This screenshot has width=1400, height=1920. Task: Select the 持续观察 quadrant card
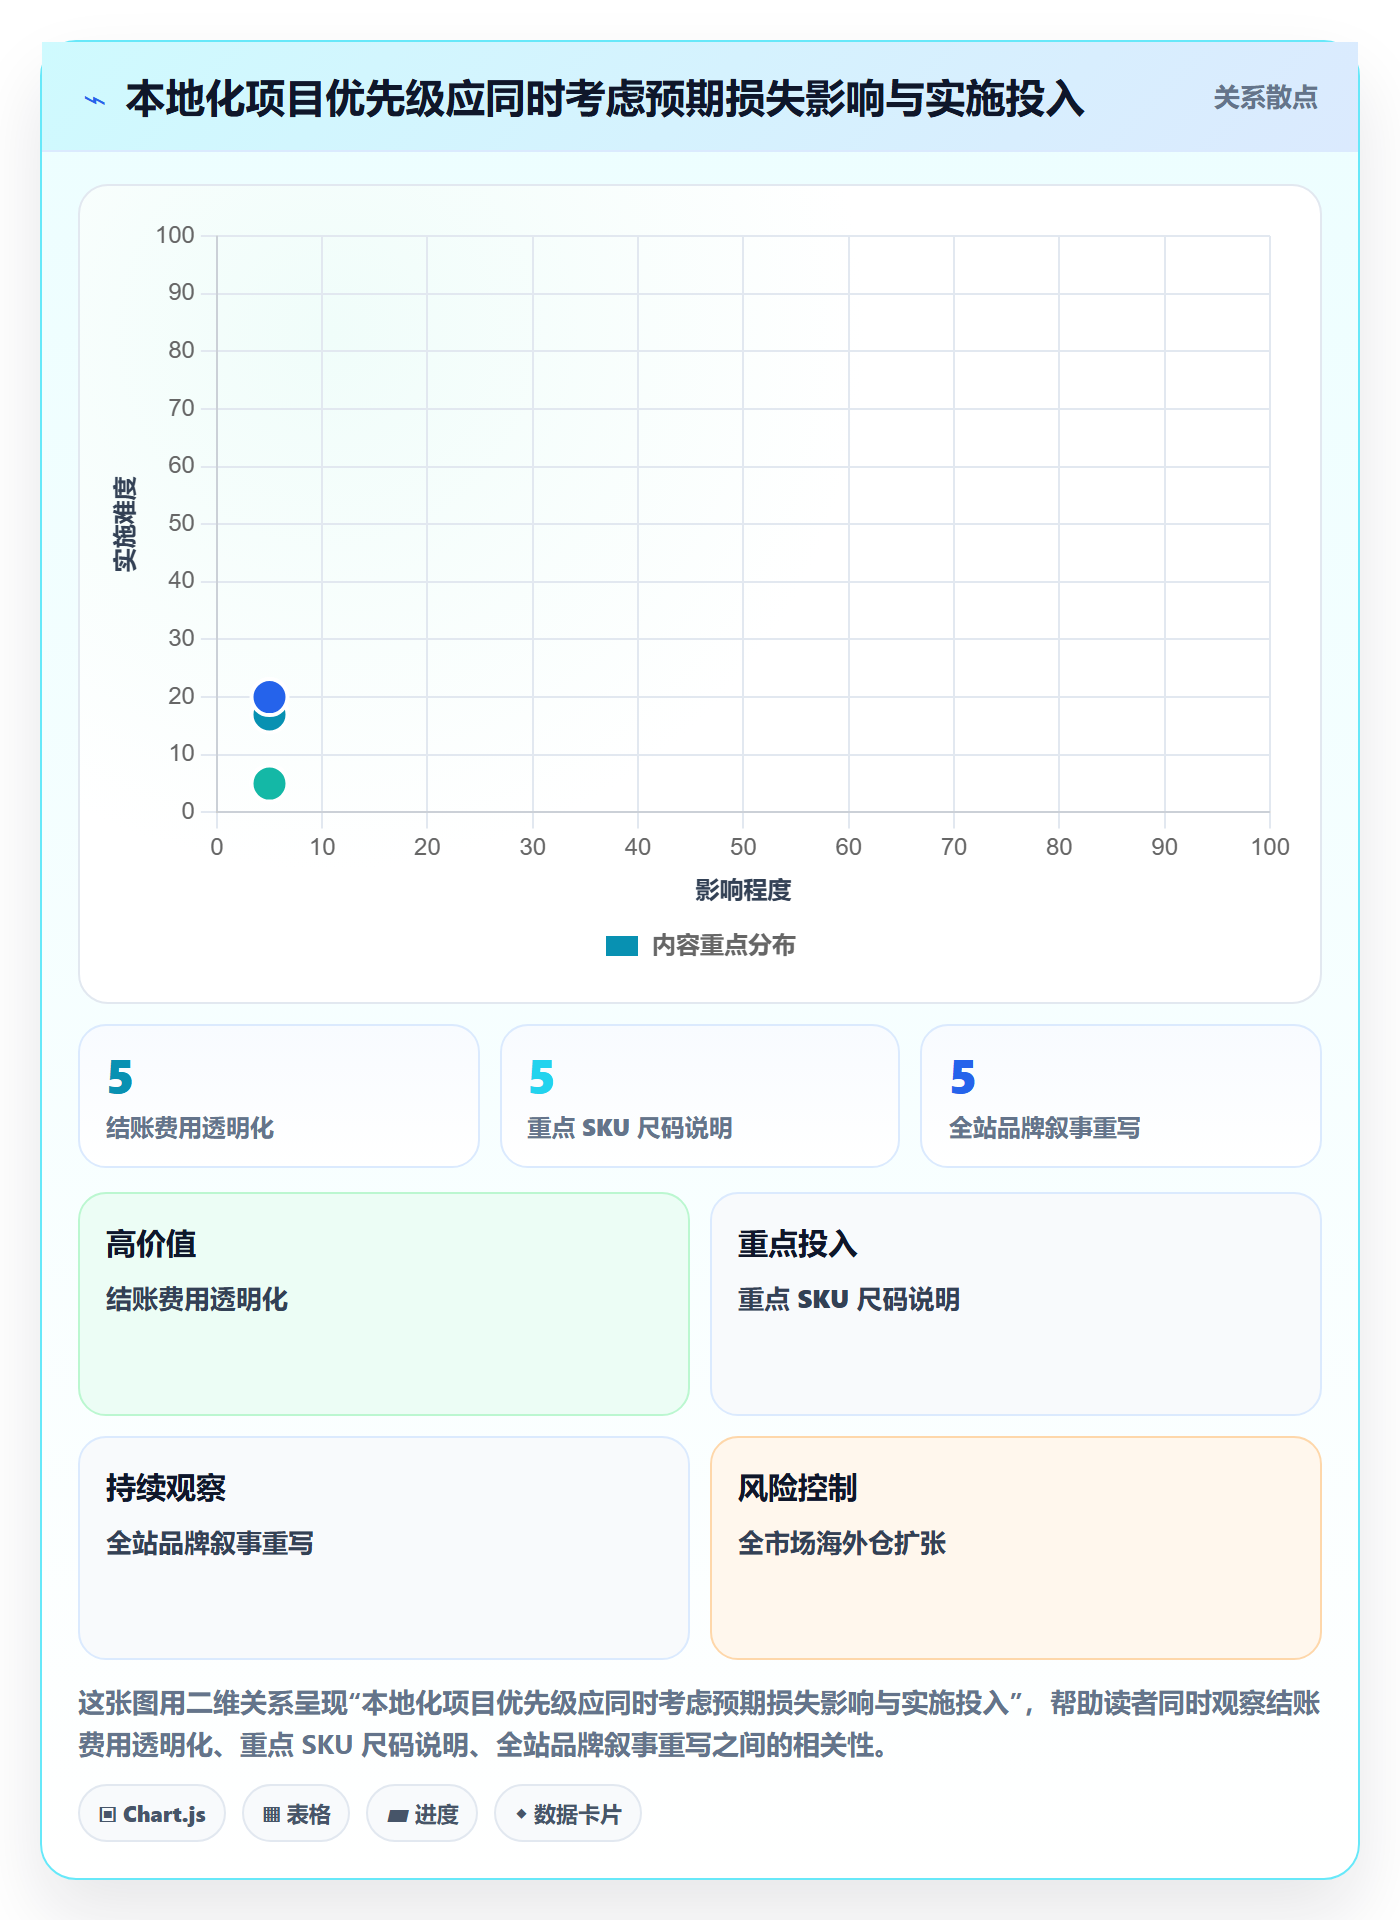[x=384, y=1548]
